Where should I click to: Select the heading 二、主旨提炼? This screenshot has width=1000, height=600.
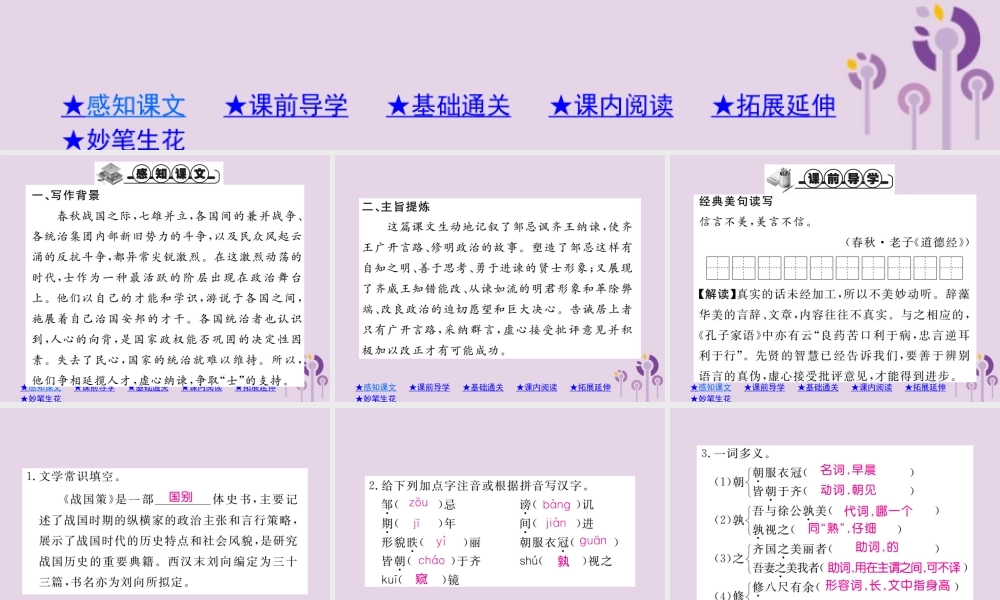click(x=396, y=207)
